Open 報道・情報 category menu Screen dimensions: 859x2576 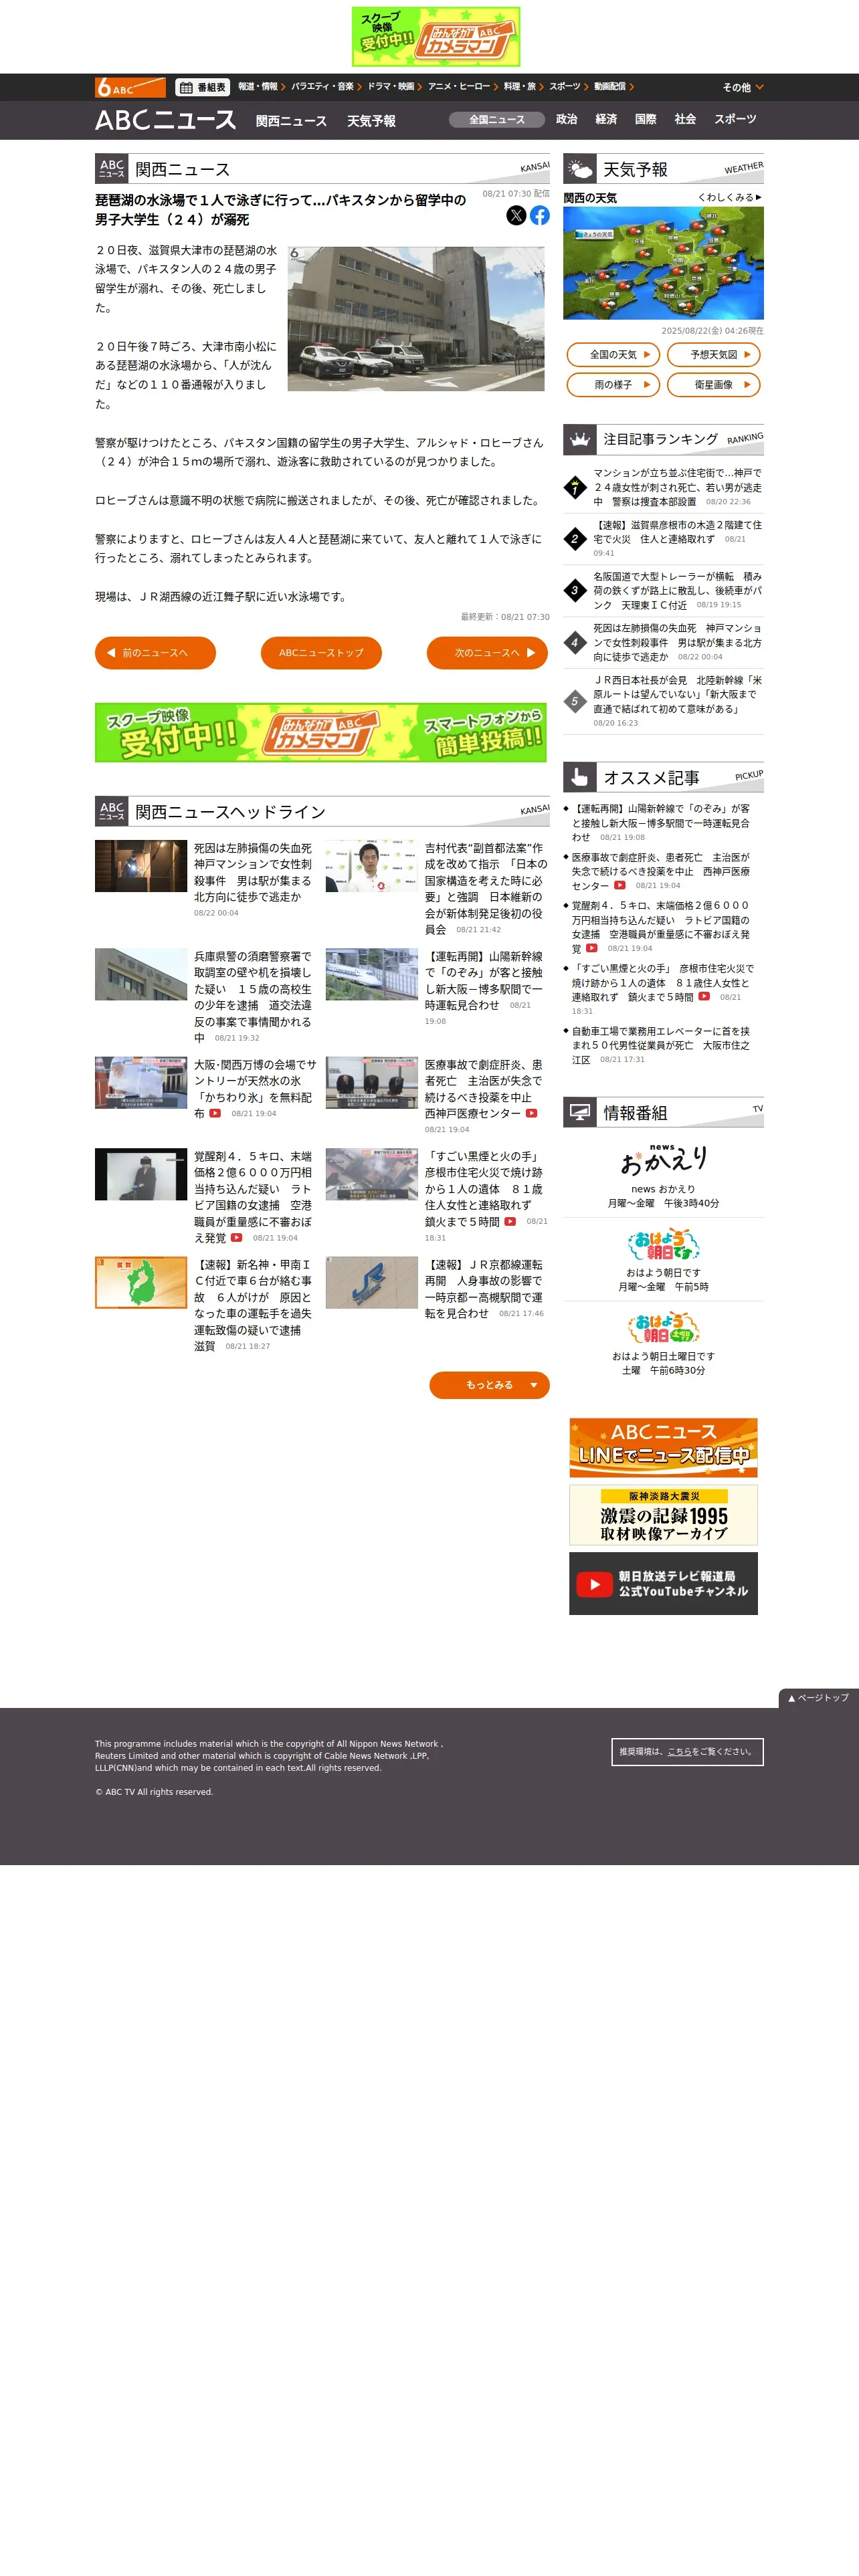261,87
